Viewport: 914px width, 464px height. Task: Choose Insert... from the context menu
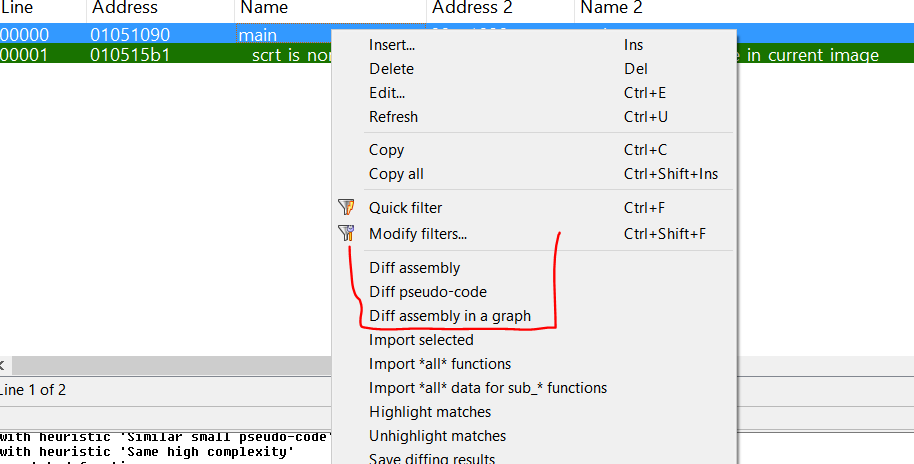(392, 45)
